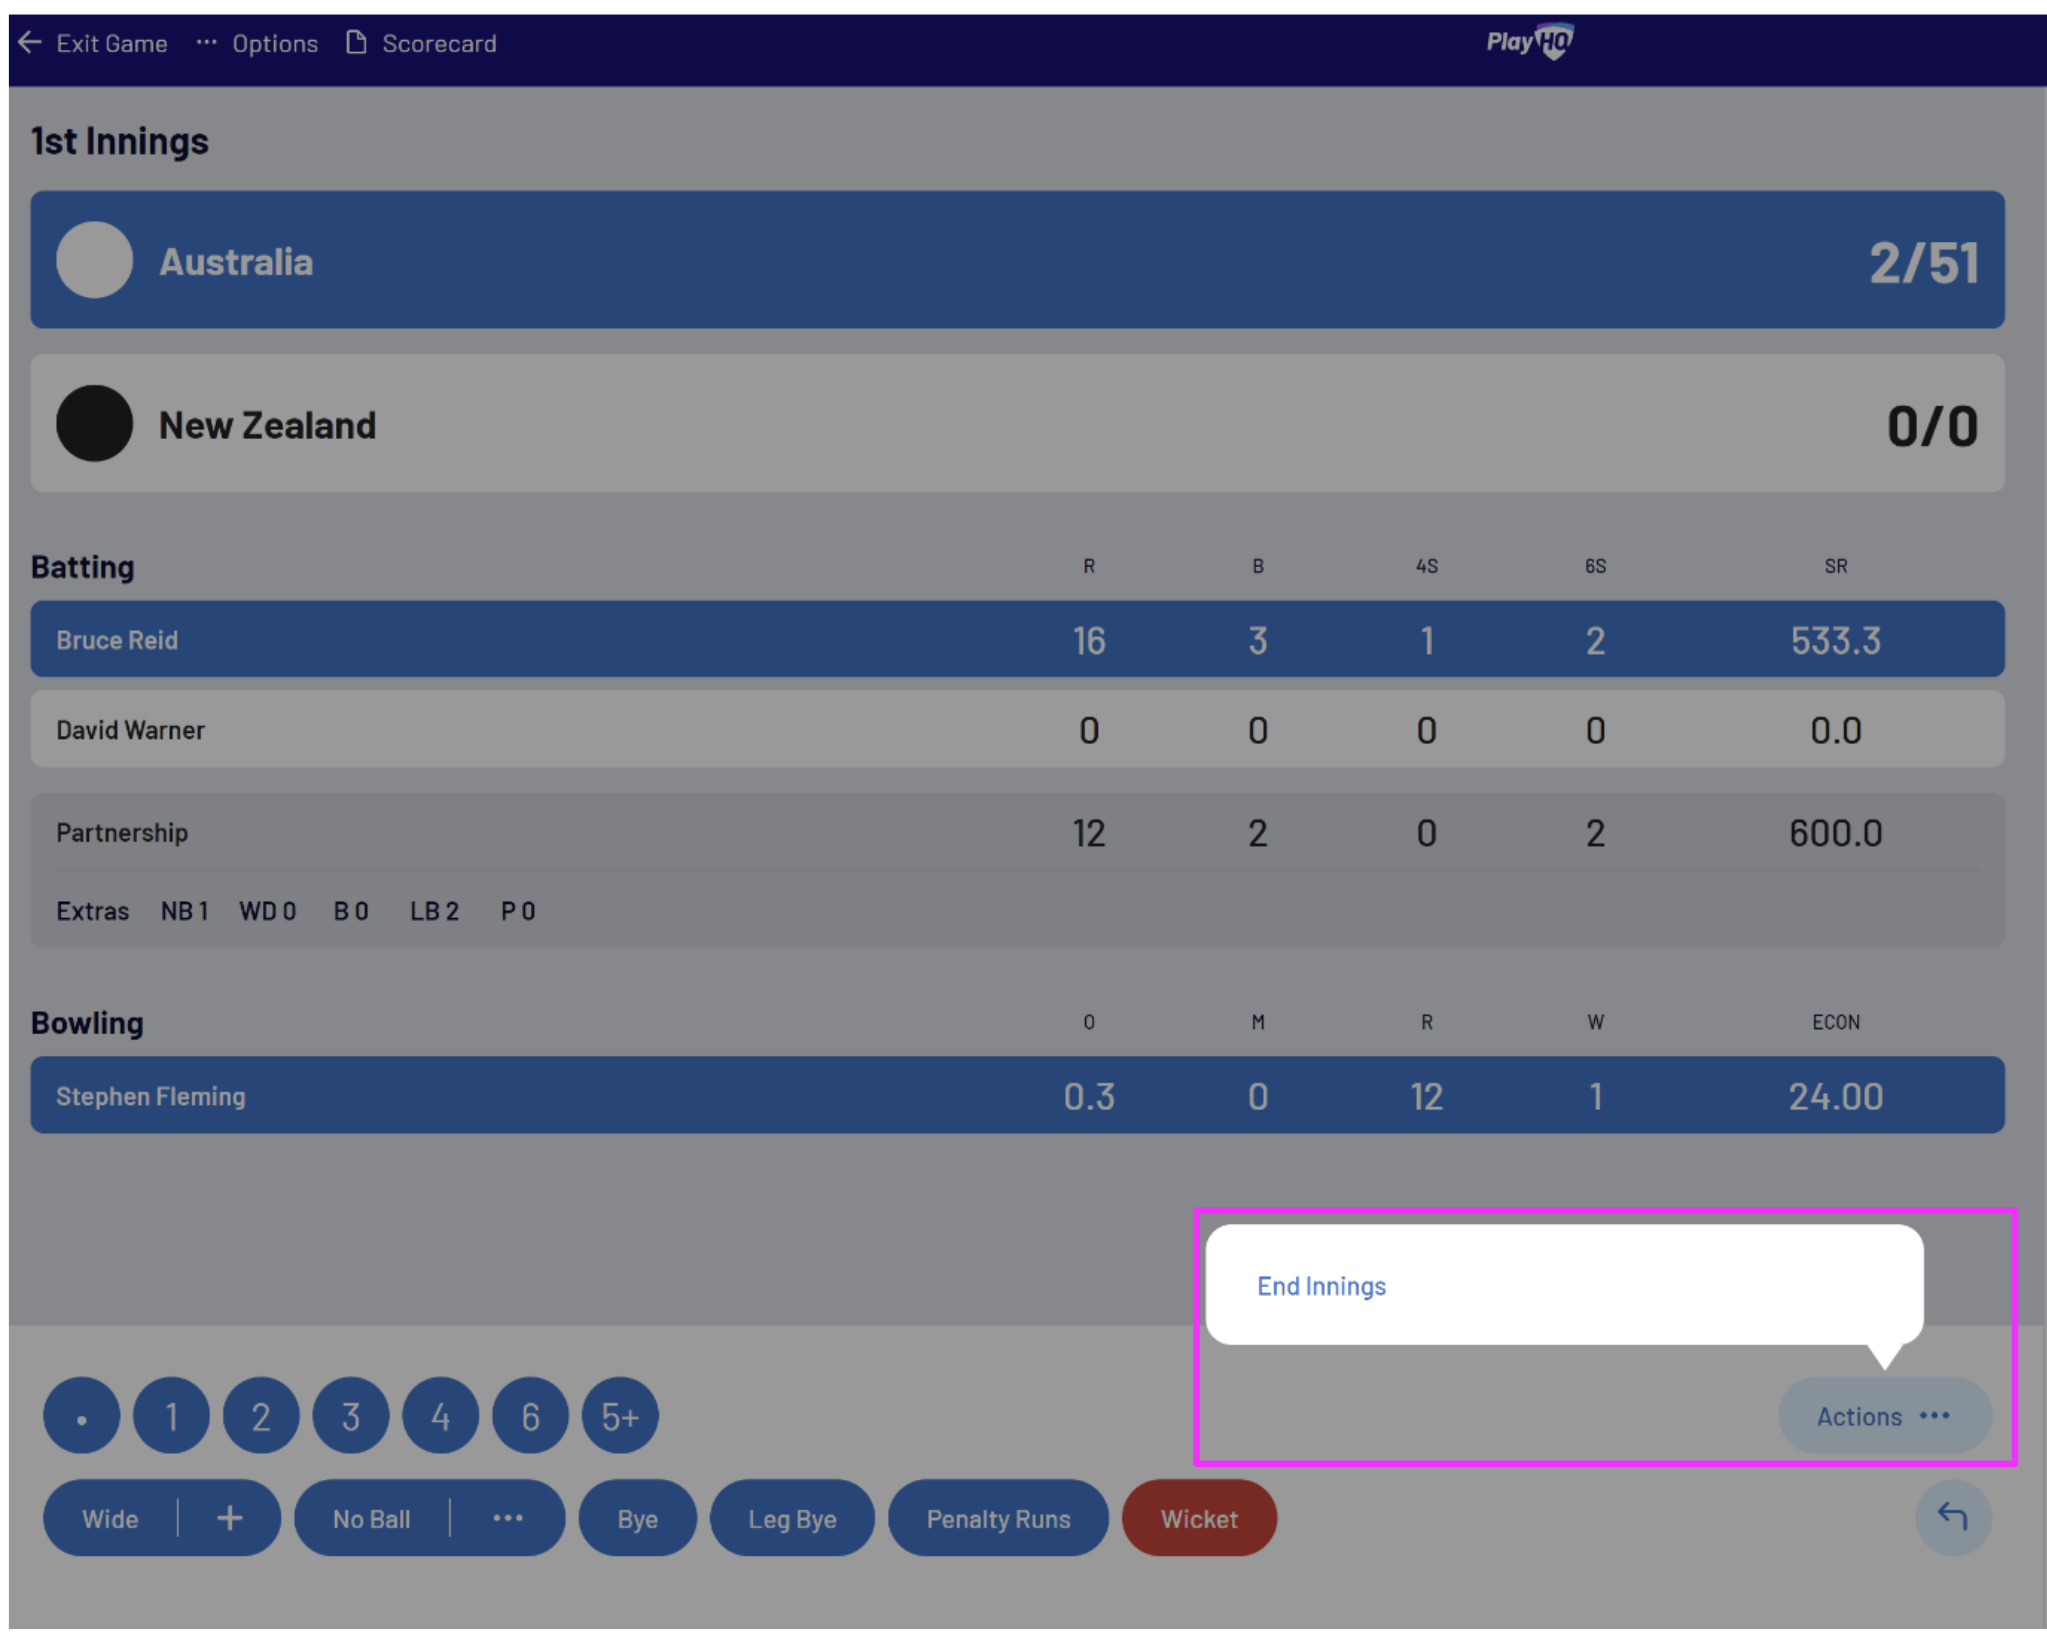The image size is (2047, 1640).
Task: Click the undo arrow button
Action: (1952, 1516)
